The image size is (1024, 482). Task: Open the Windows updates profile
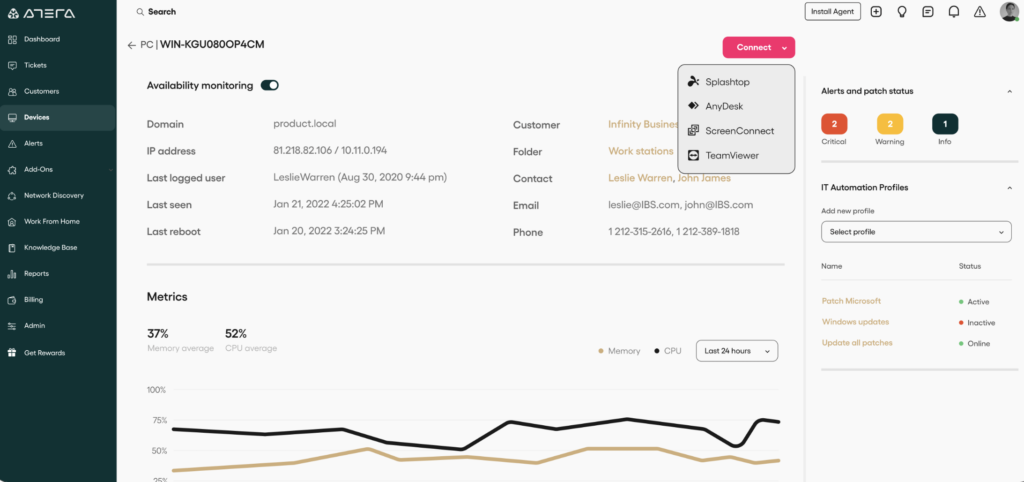pyautogui.click(x=855, y=321)
